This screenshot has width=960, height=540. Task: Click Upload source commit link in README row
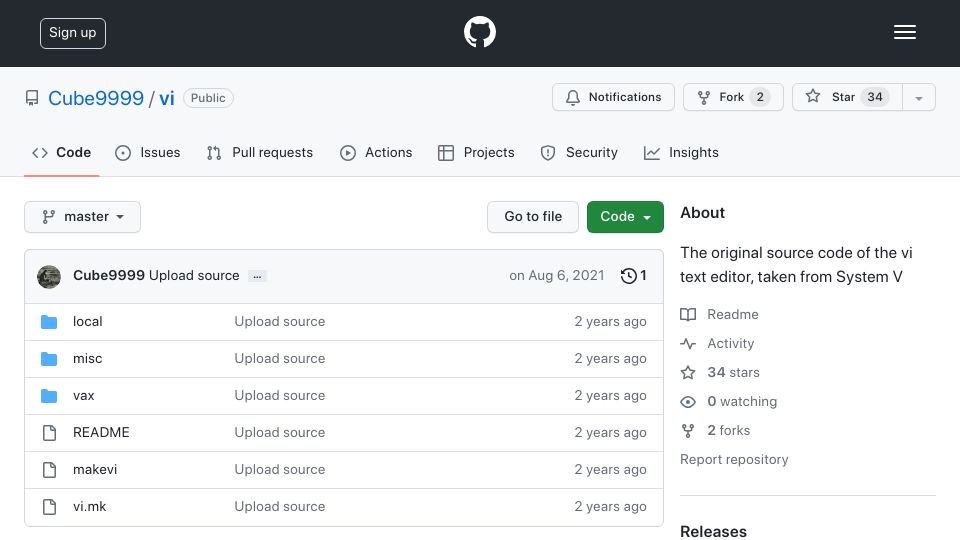coord(280,432)
